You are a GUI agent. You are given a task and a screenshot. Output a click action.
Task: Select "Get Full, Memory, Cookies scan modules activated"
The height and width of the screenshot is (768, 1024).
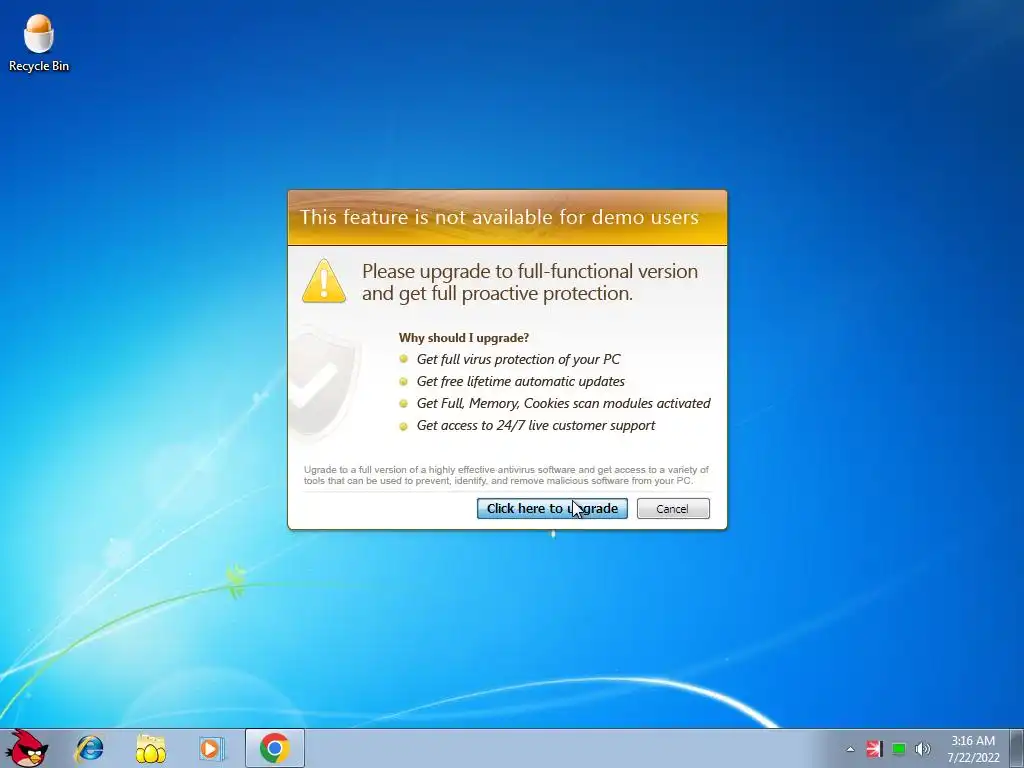click(564, 404)
